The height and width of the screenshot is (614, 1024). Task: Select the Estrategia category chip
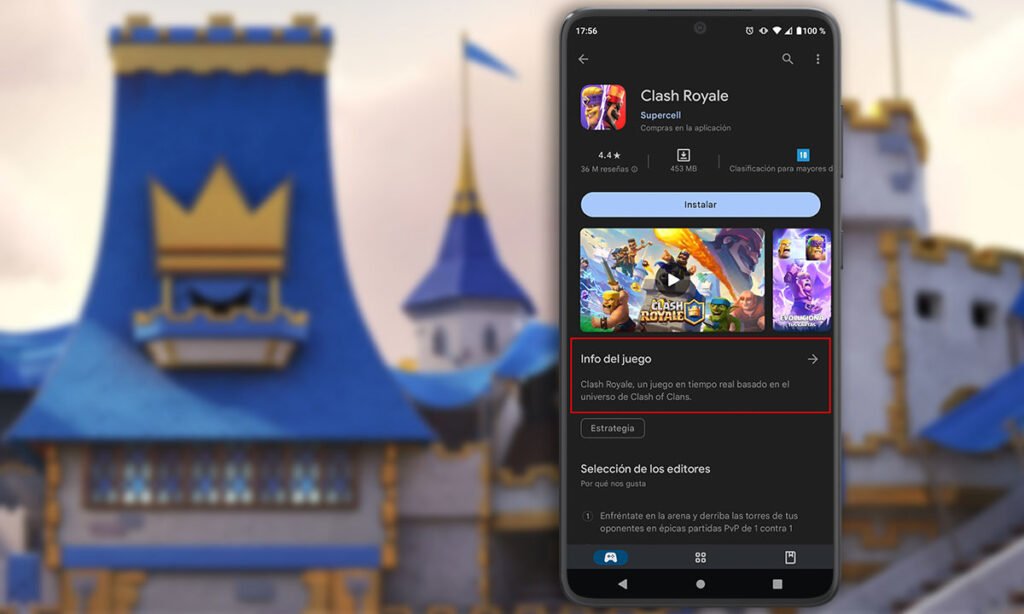point(613,428)
